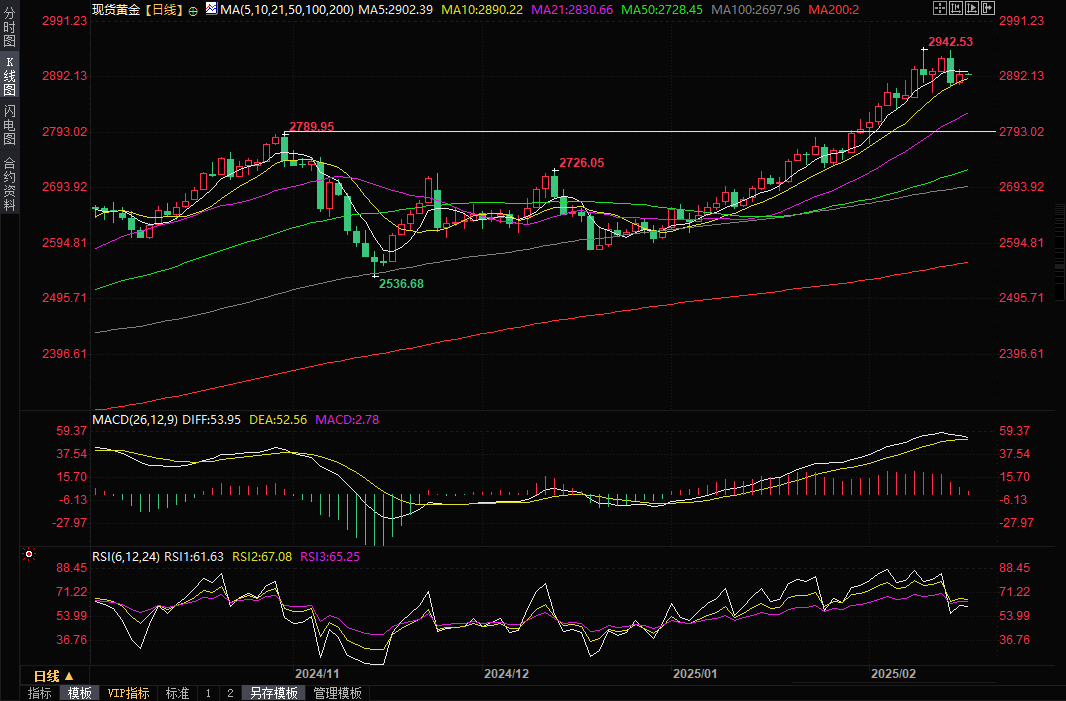Select the 模板 tab at bottom
1066x701 pixels.
[79, 693]
